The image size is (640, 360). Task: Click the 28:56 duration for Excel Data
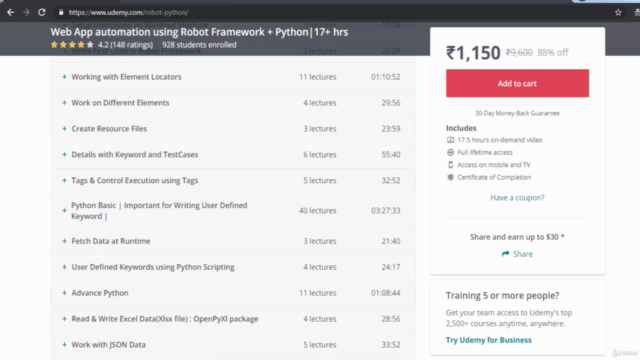coord(391,319)
